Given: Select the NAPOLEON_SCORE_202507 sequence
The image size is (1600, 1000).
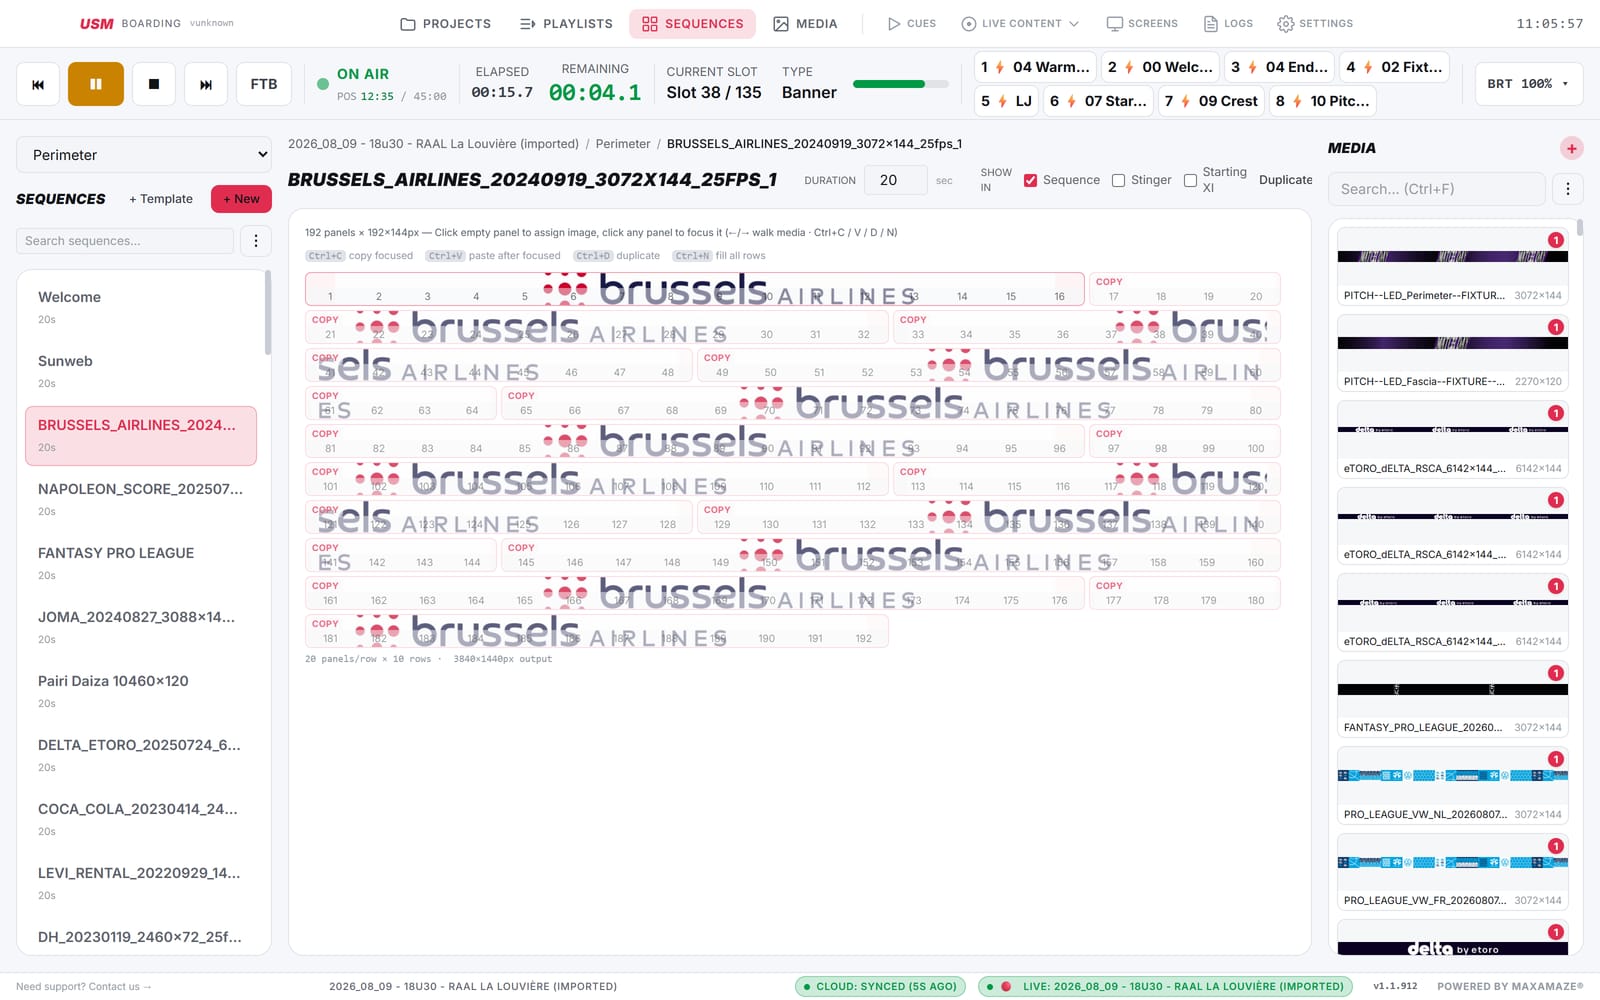Looking at the screenshot, I should pos(141,499).
